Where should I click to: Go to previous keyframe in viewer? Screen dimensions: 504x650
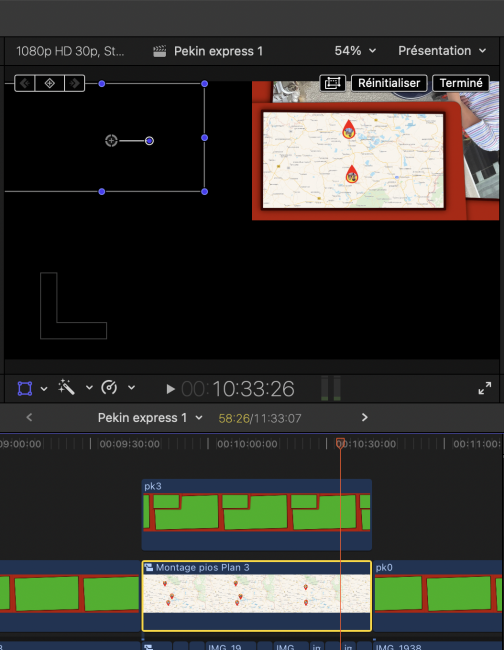(x=25, y=83)
